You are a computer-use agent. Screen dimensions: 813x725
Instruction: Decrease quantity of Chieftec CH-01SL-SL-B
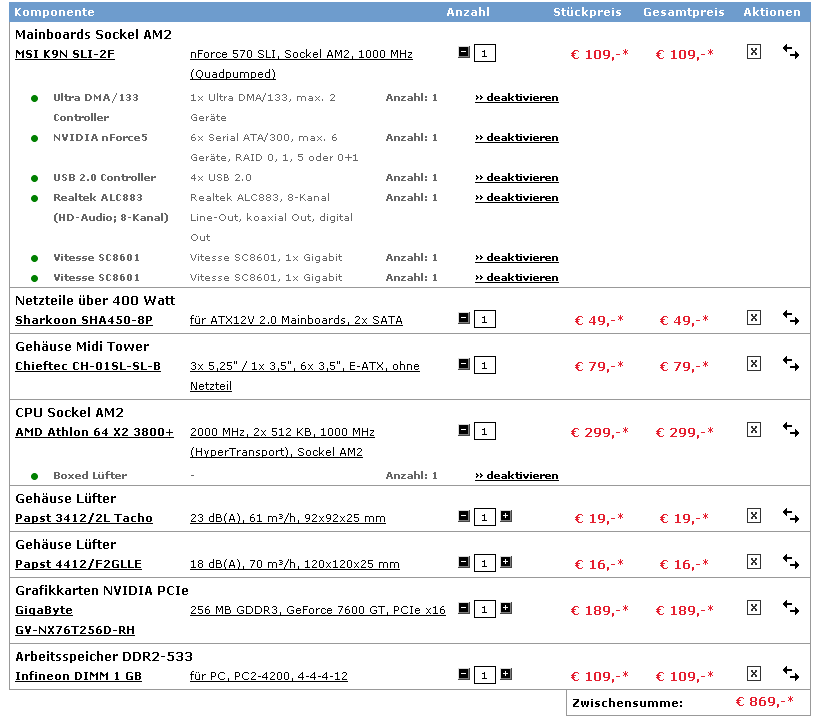tap(464, 365)
